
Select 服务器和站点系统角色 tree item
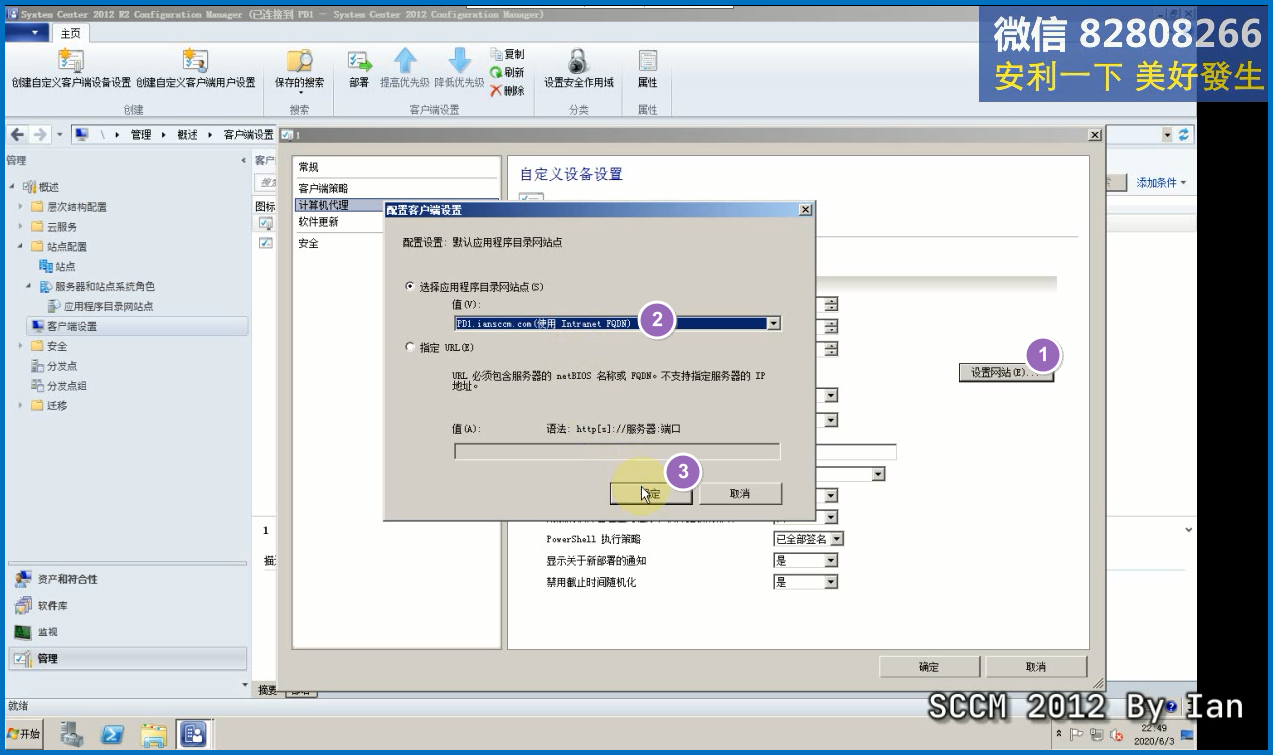[105, 287]
